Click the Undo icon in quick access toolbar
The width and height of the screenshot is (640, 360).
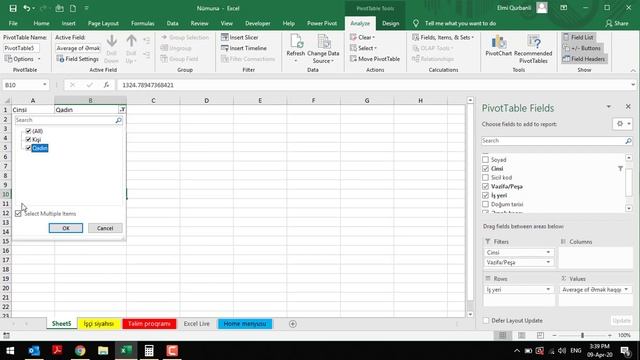pos(27,8)
